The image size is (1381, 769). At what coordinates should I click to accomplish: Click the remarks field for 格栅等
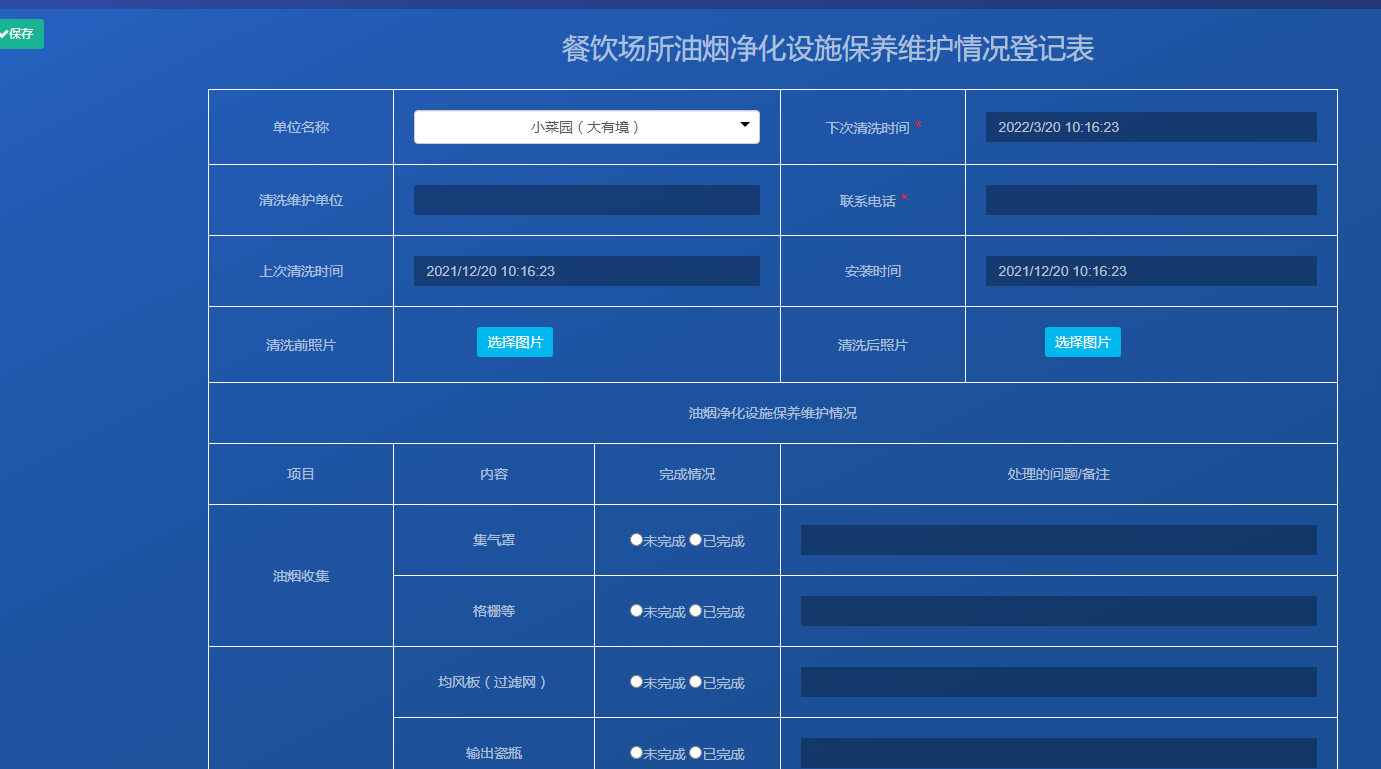point(1059,611)
